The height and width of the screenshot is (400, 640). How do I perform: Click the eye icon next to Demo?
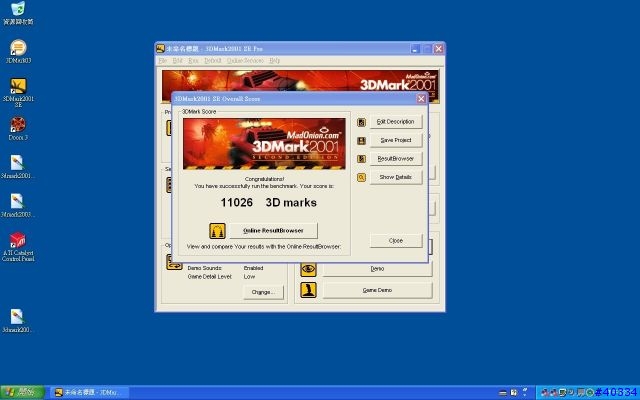click(308, 269)
